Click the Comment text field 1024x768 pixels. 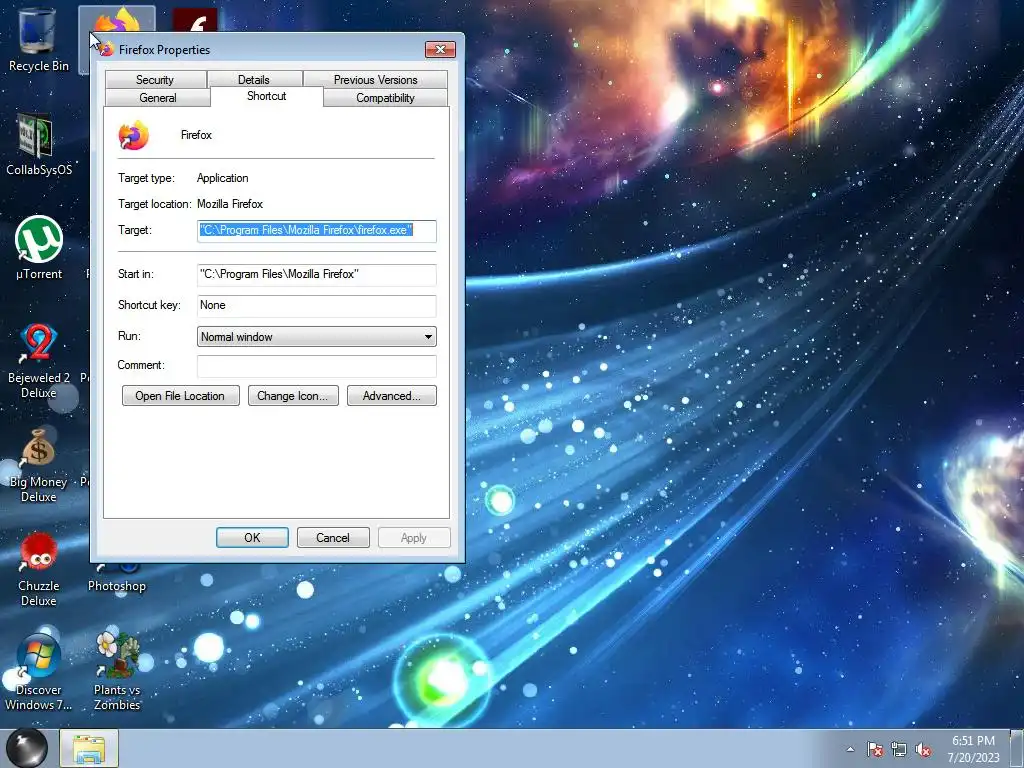tap(317, 366)
